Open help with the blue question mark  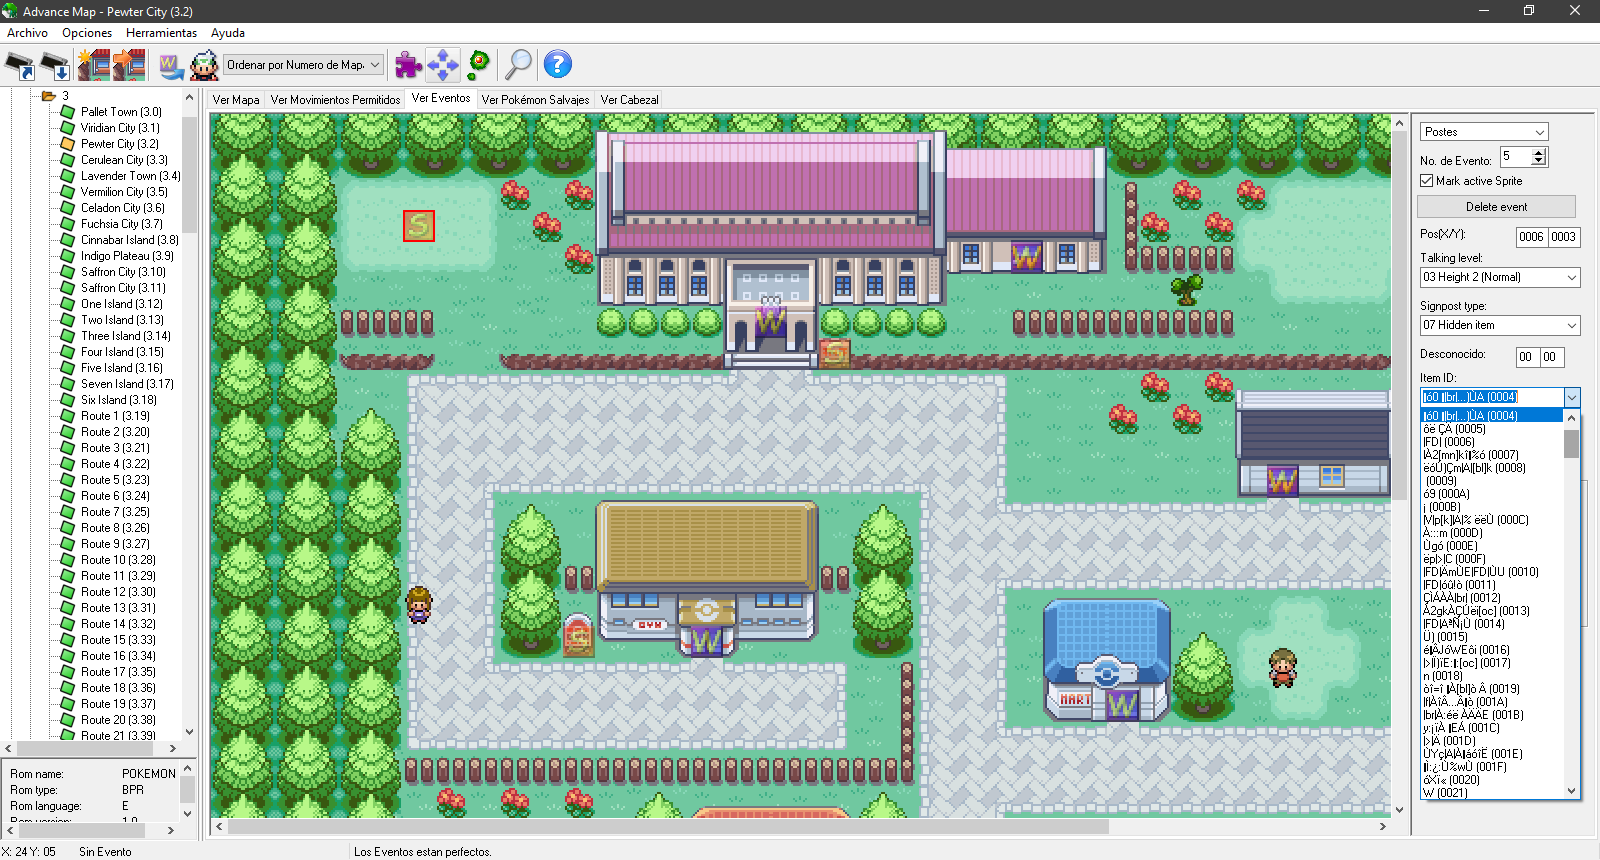coord(557,65)
